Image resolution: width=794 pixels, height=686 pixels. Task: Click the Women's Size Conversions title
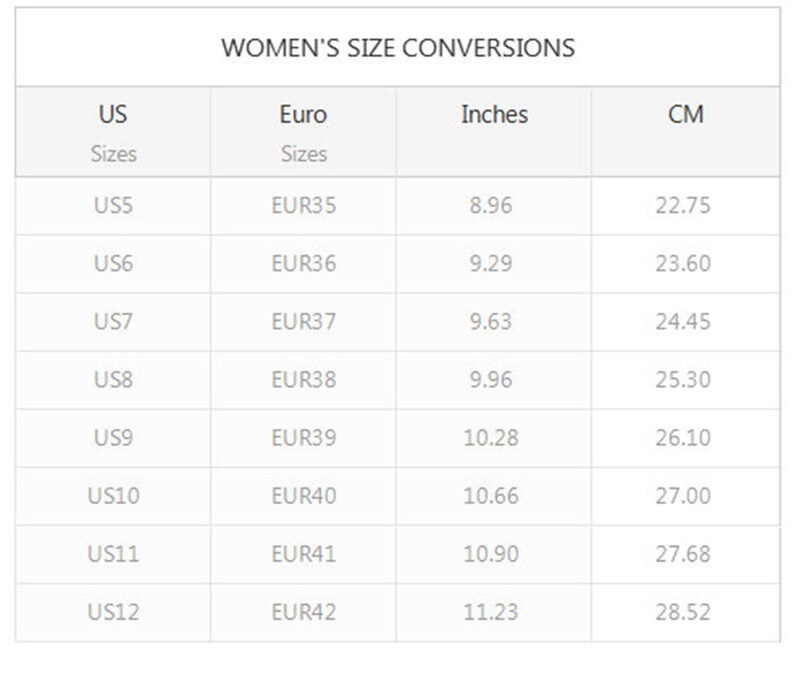pyautogui.click(x=398, y=48)
